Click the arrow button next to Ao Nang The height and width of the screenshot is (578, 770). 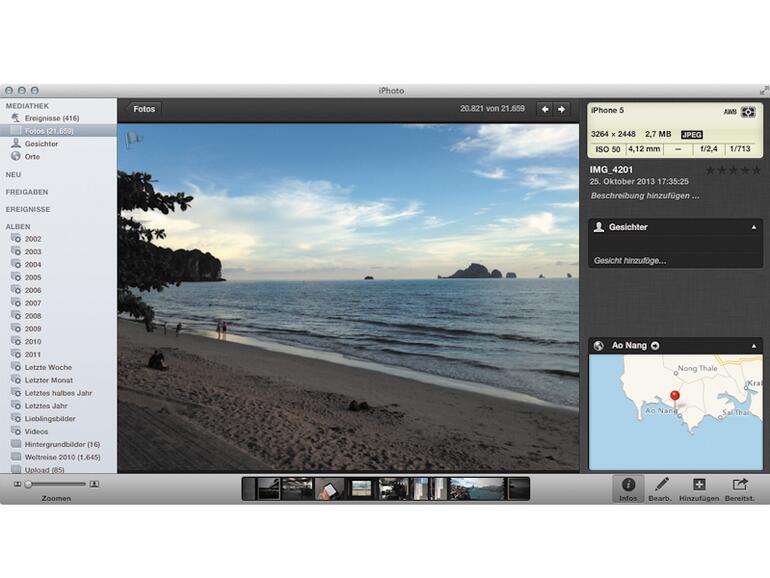click(x=655, y=346)
